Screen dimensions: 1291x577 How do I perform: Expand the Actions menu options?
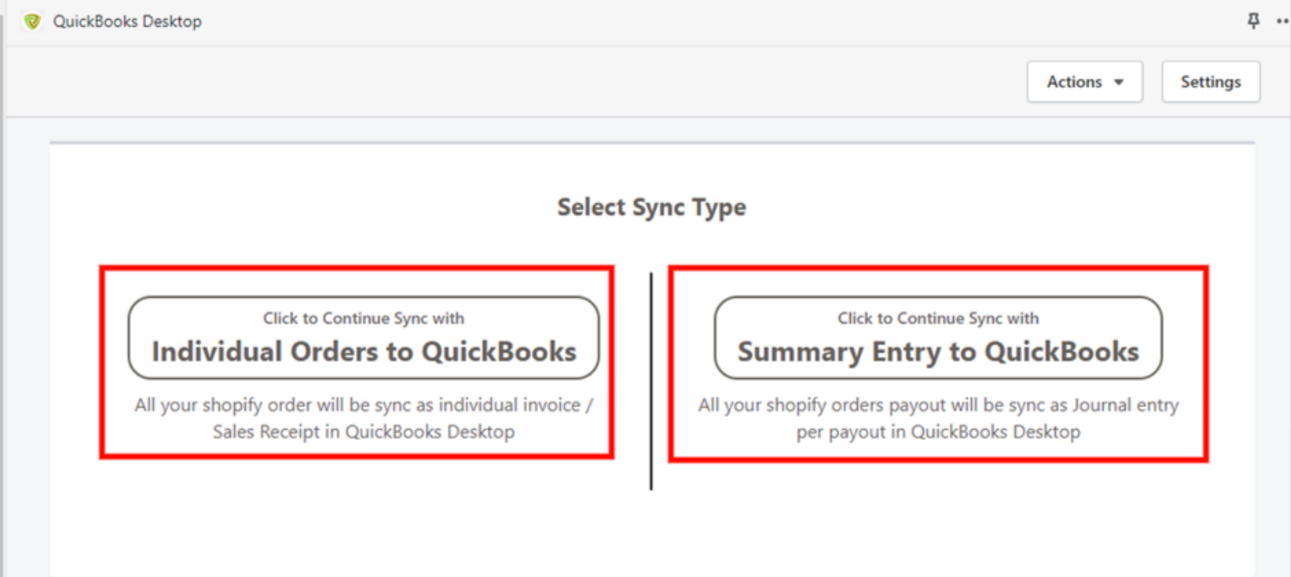point(1084,81)
